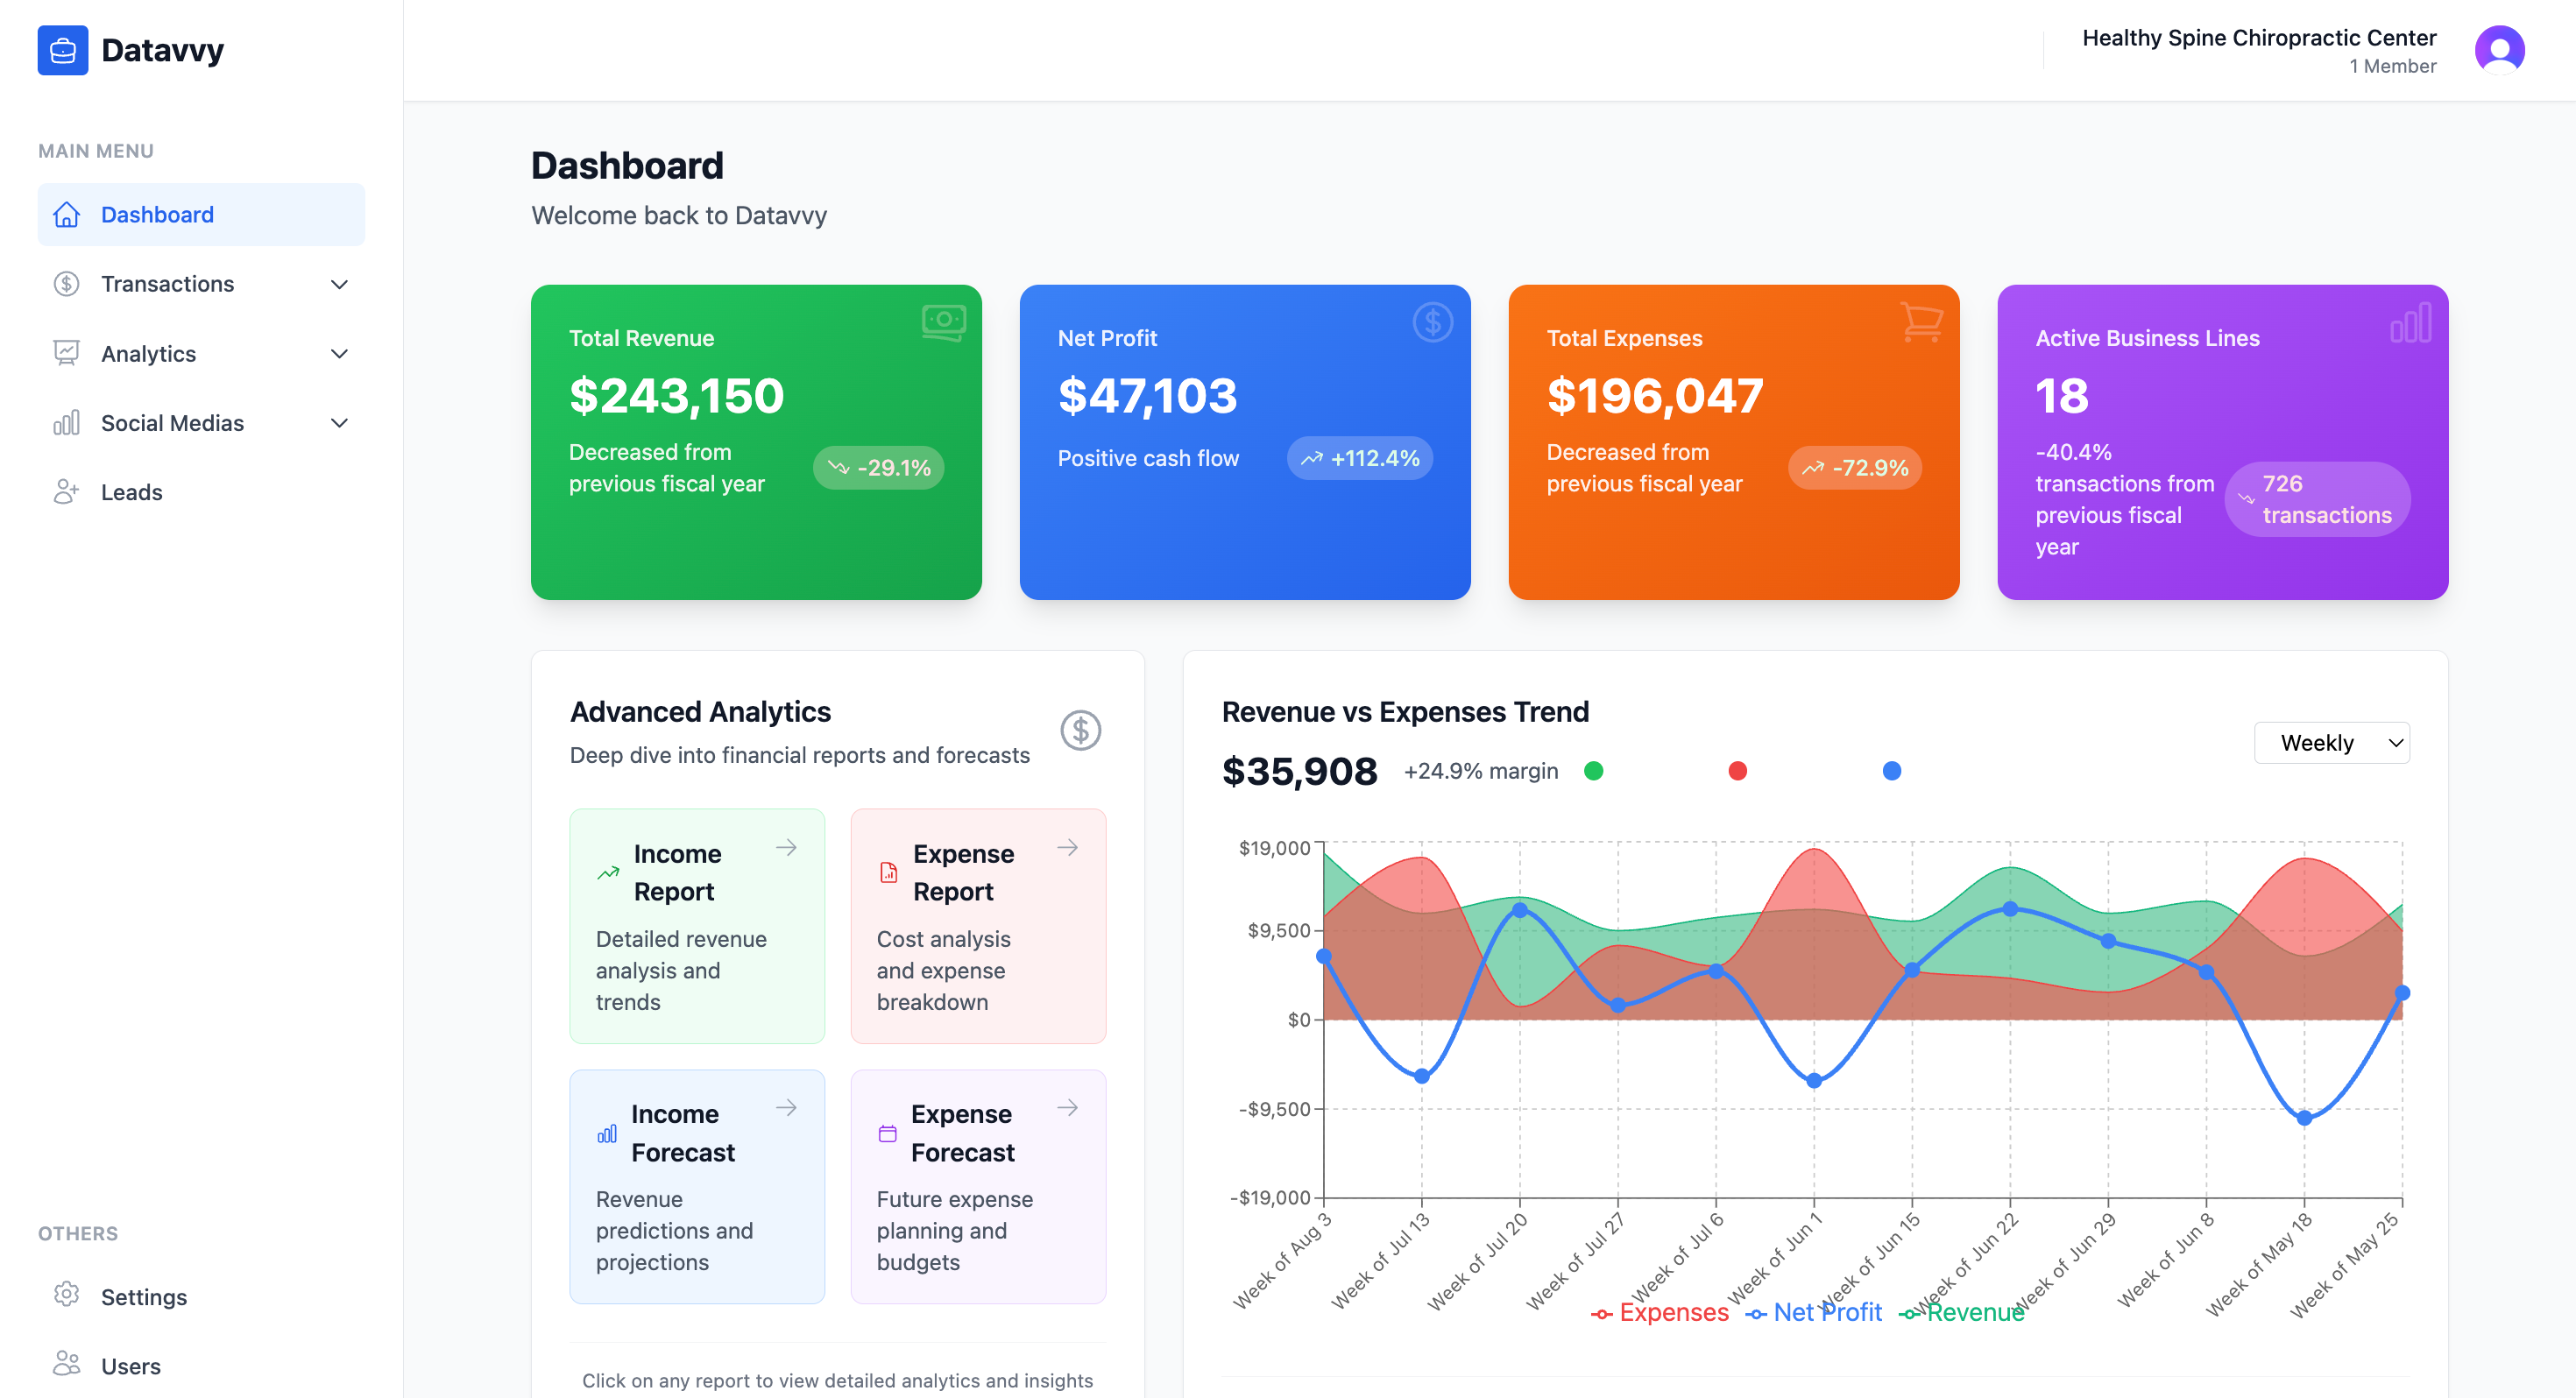Click the Users icon in sidebar
2576x1398 pixels.
pos(66,1363)
